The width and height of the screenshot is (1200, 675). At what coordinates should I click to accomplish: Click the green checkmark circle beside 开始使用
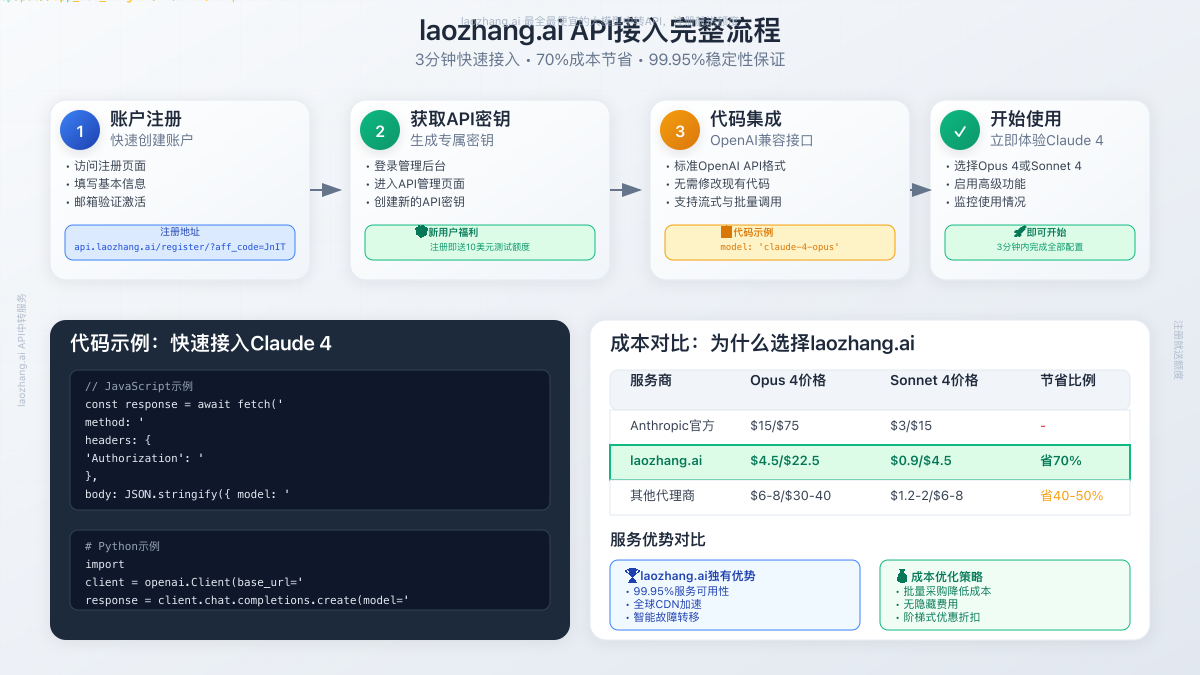click(x=960, y=130)
